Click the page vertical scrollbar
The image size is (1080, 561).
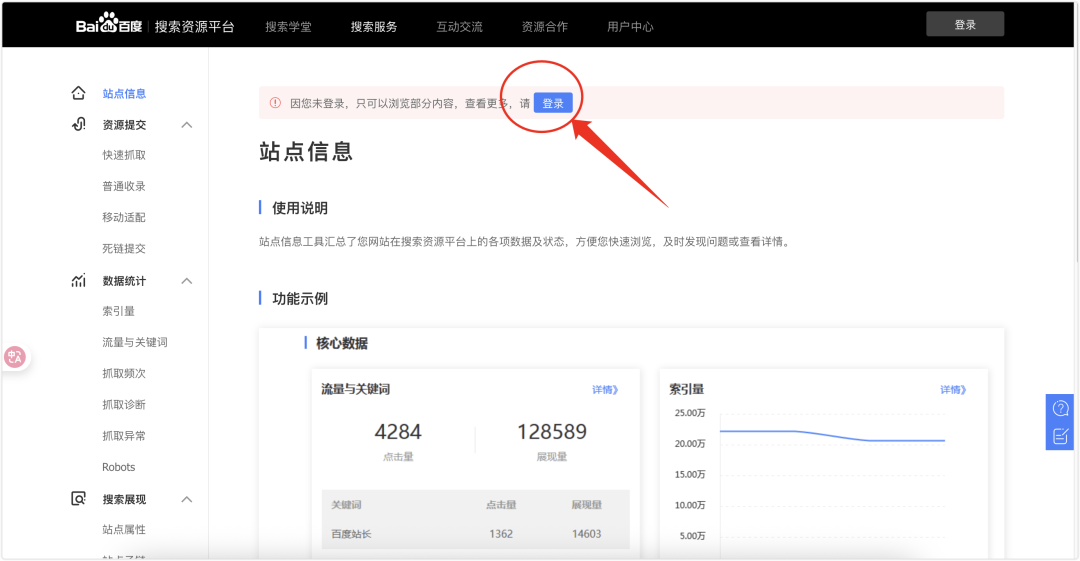point(1076,155)
